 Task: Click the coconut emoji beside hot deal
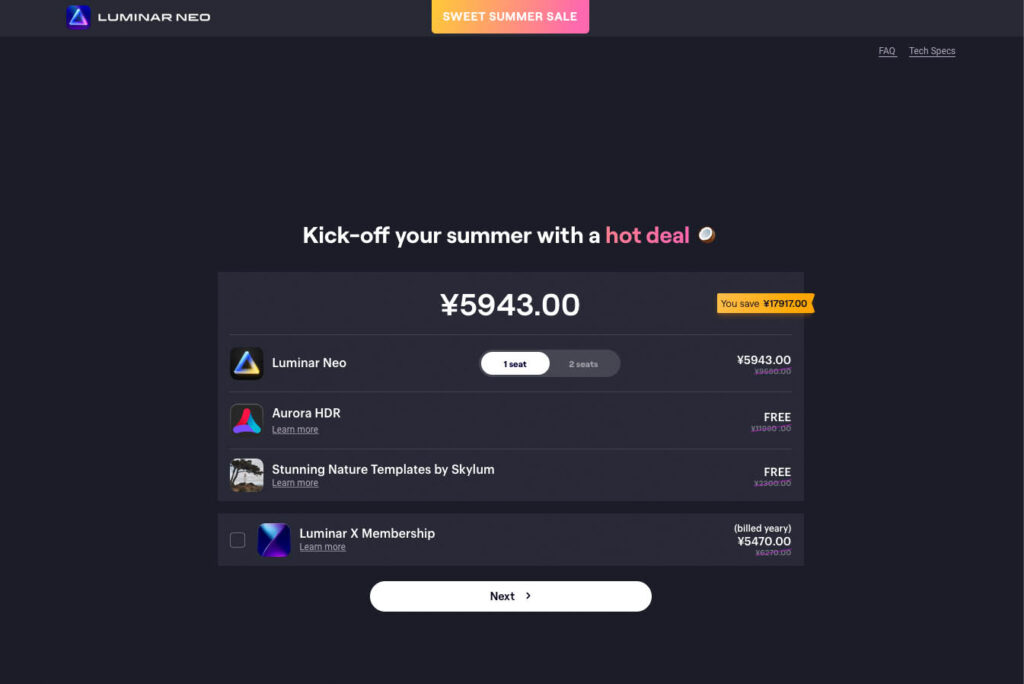707,235
